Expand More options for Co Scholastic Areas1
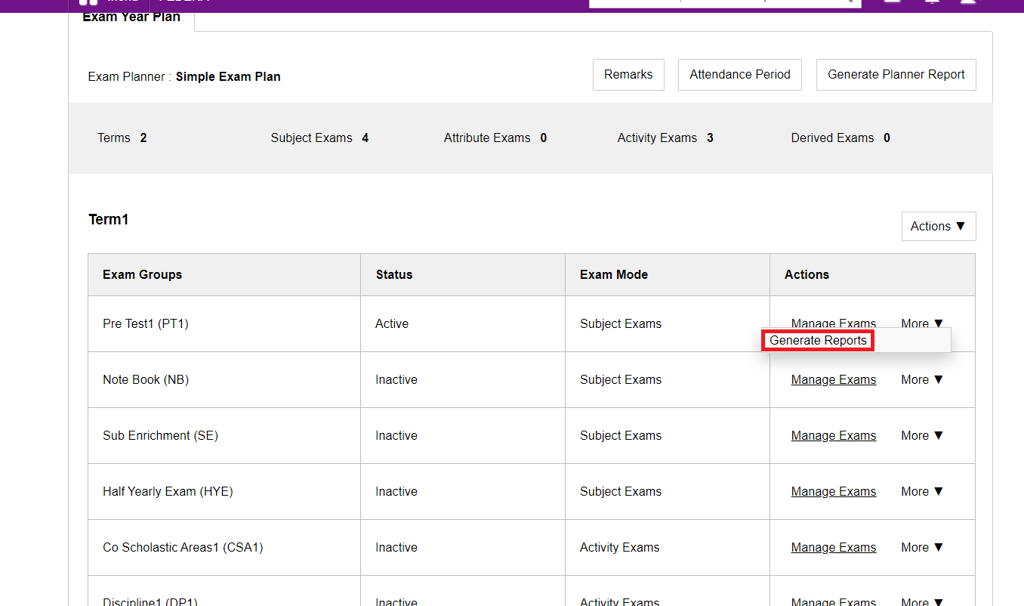 [921, 548]
